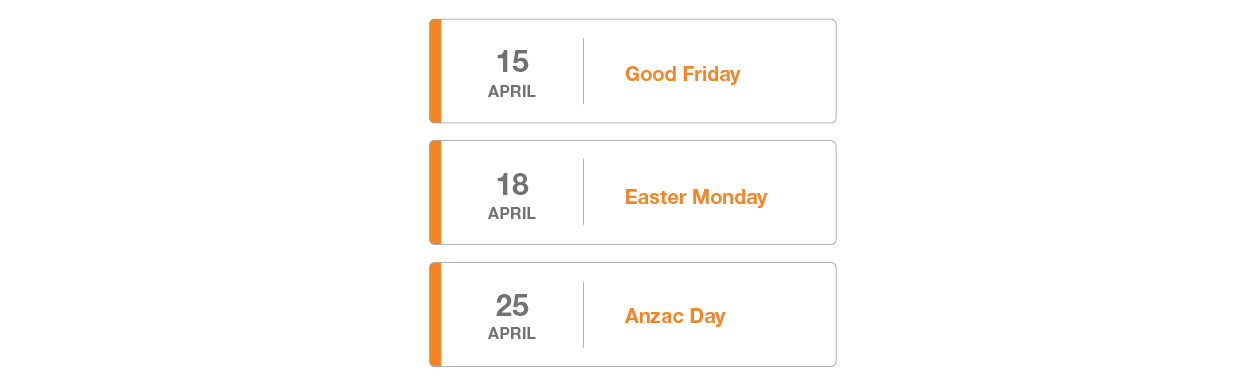Click the date number 25
This screenshot has width=1260, height=383.
512,305
